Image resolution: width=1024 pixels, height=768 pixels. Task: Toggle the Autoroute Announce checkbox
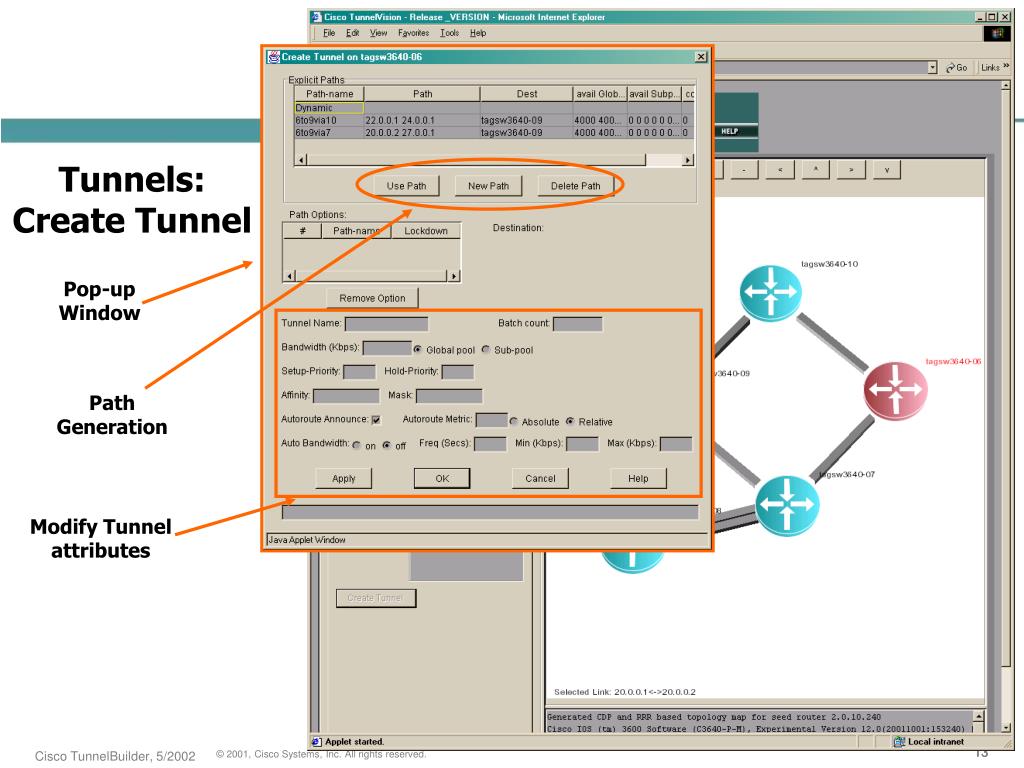tap(376, 420)
